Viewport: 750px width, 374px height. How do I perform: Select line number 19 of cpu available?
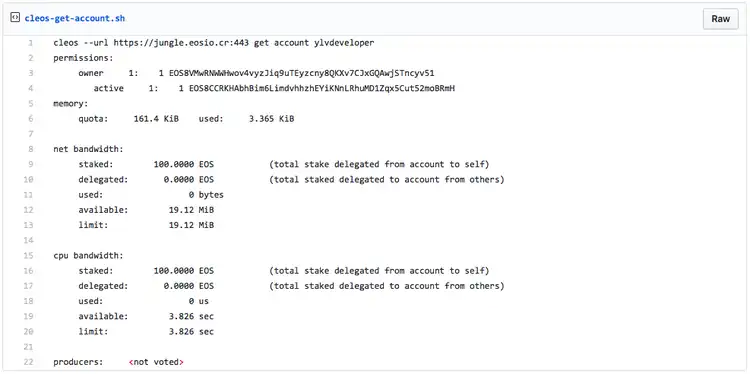(x=29, y=317)
